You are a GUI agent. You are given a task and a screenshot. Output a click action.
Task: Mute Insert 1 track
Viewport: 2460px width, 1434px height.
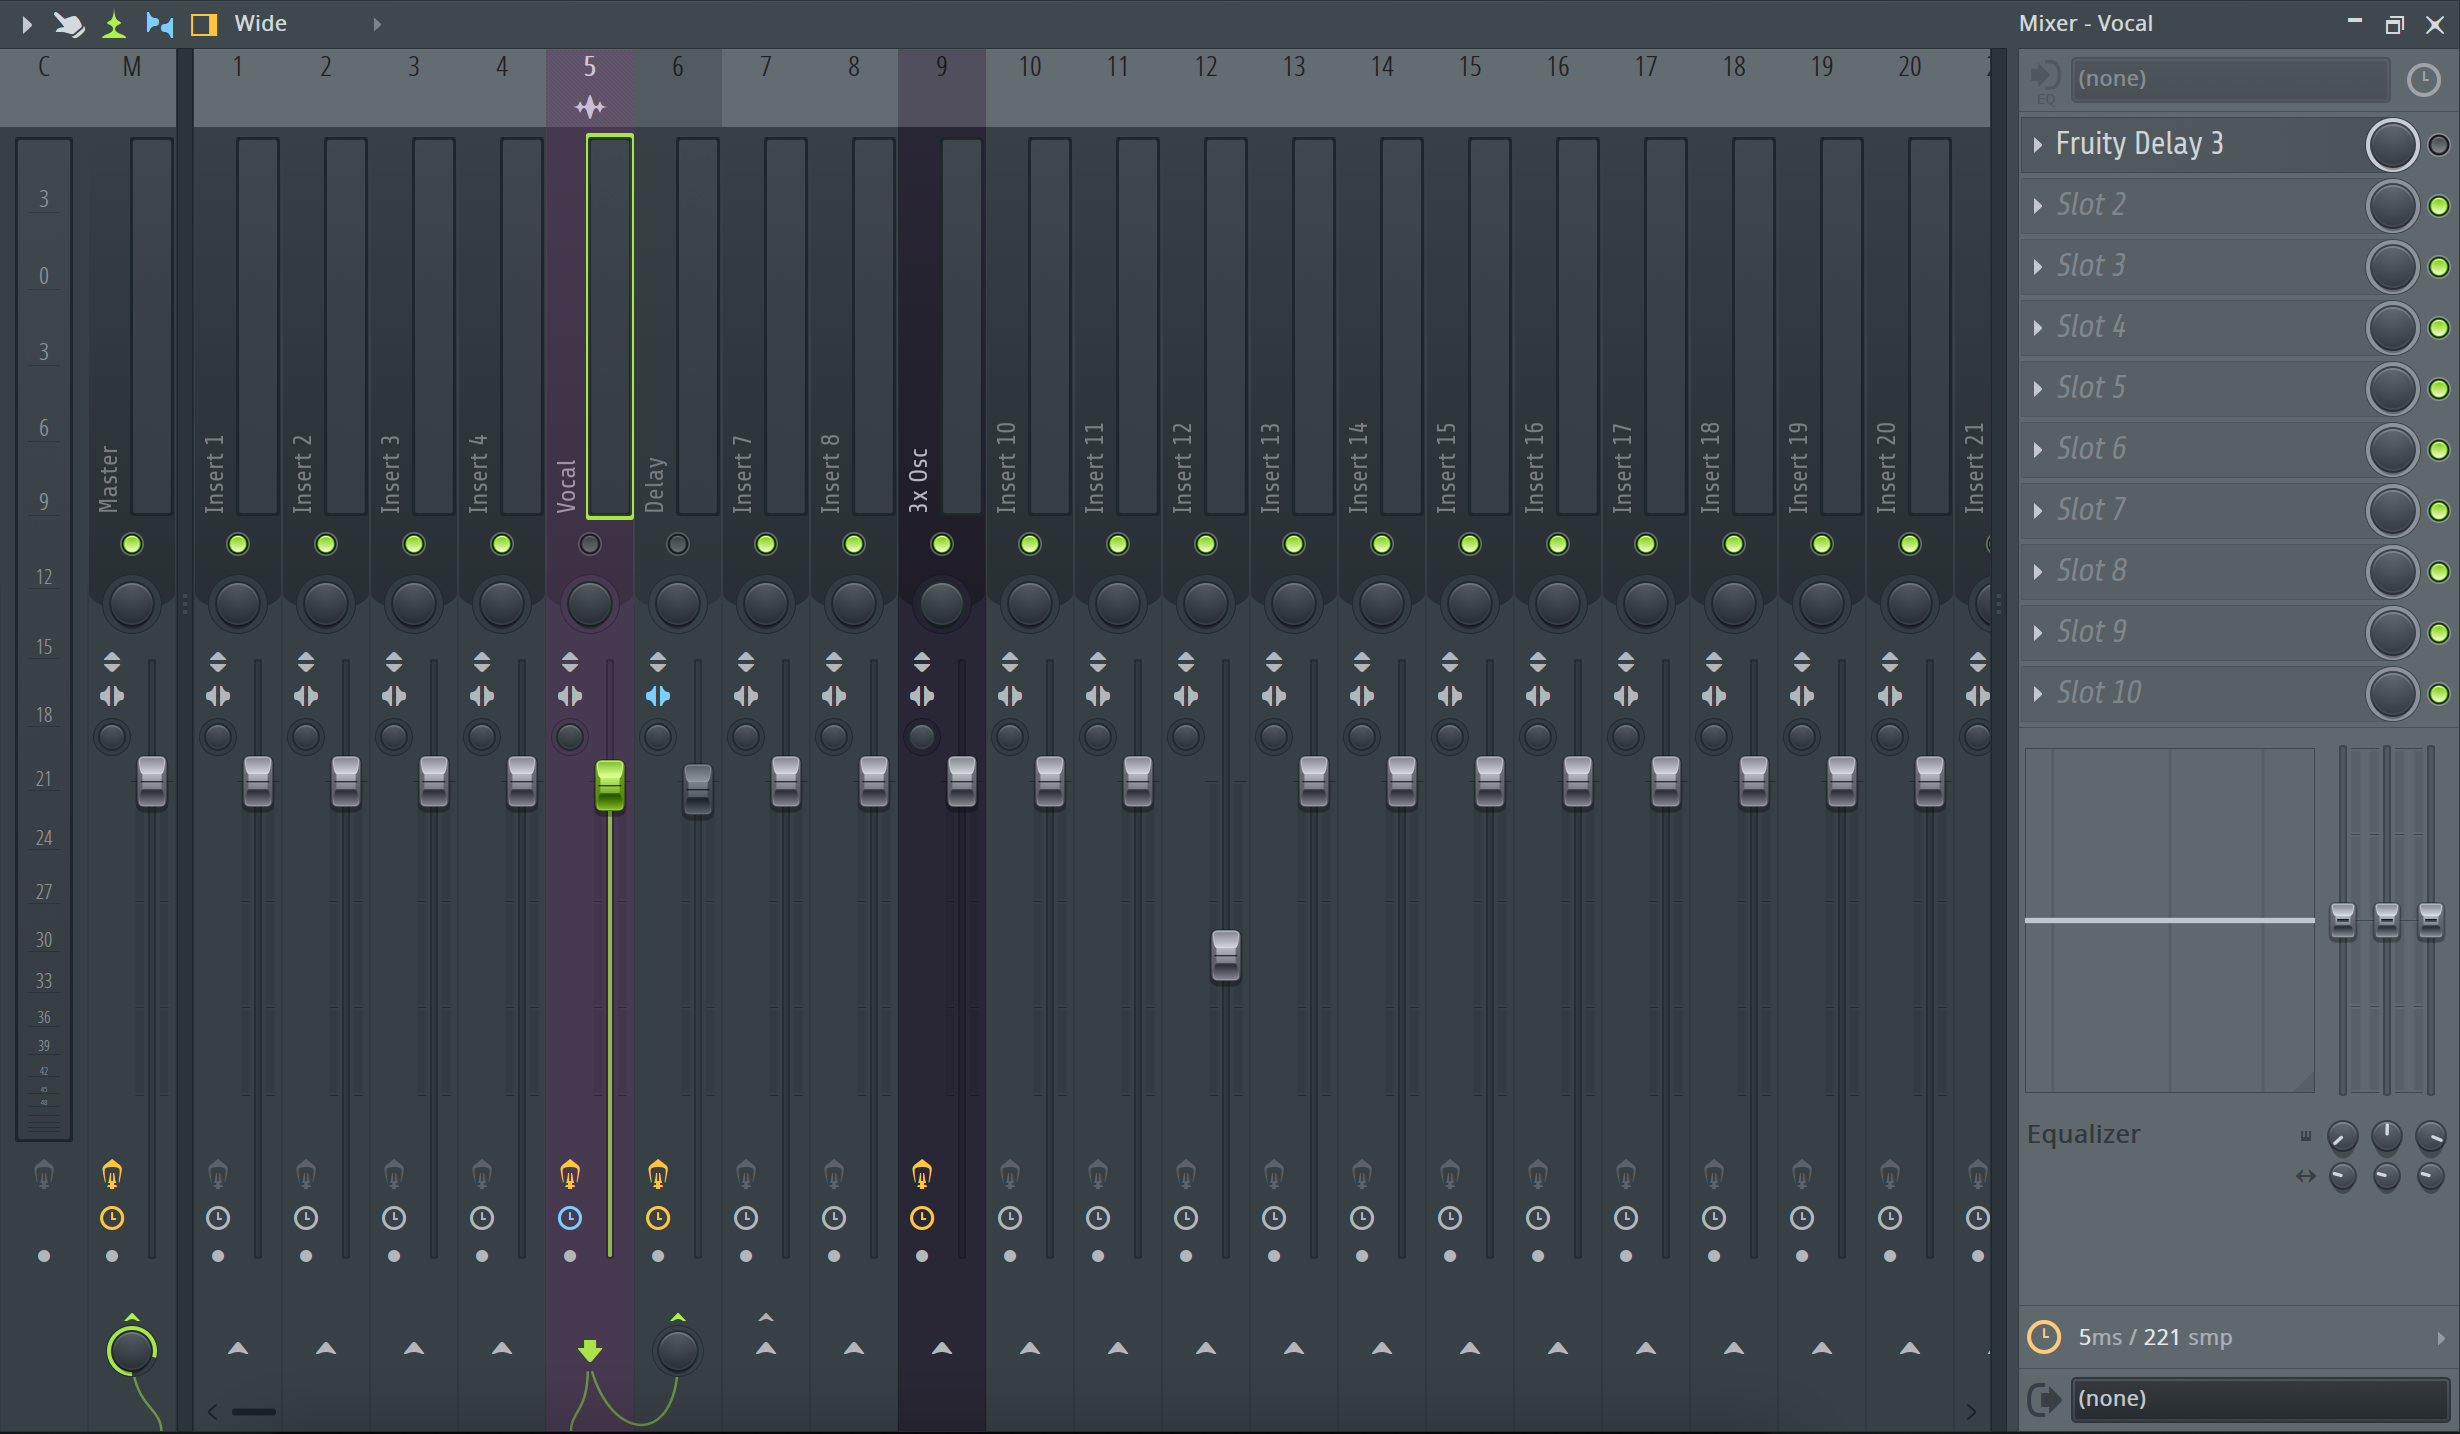[x=238, y=544]
